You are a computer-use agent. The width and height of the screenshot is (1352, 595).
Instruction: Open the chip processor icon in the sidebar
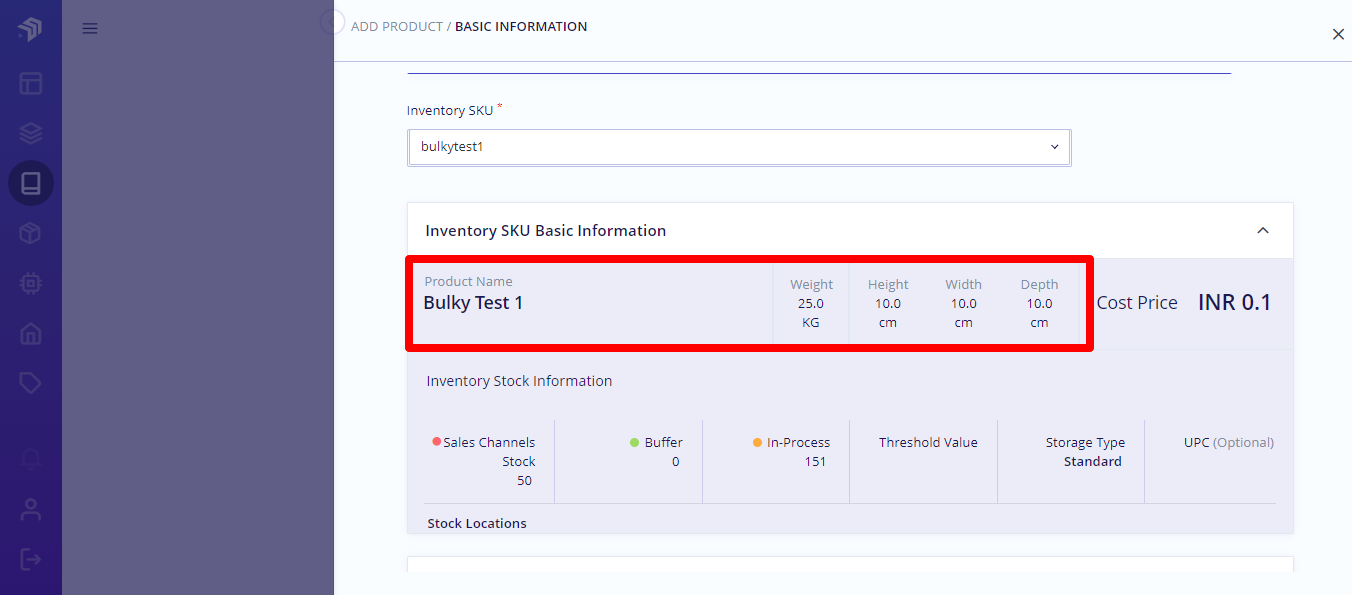pyautogui.click(x=31, y=283)
